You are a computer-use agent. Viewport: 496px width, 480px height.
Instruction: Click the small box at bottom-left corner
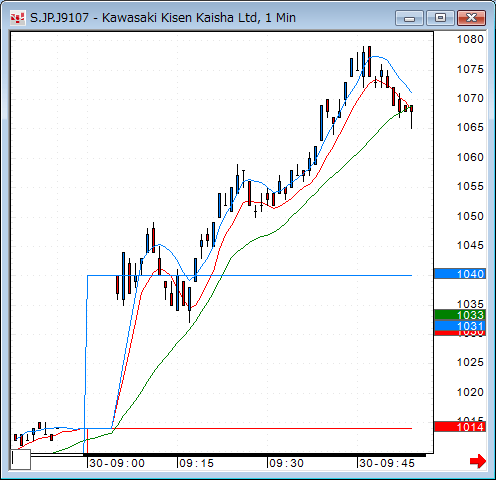point(21,460)
